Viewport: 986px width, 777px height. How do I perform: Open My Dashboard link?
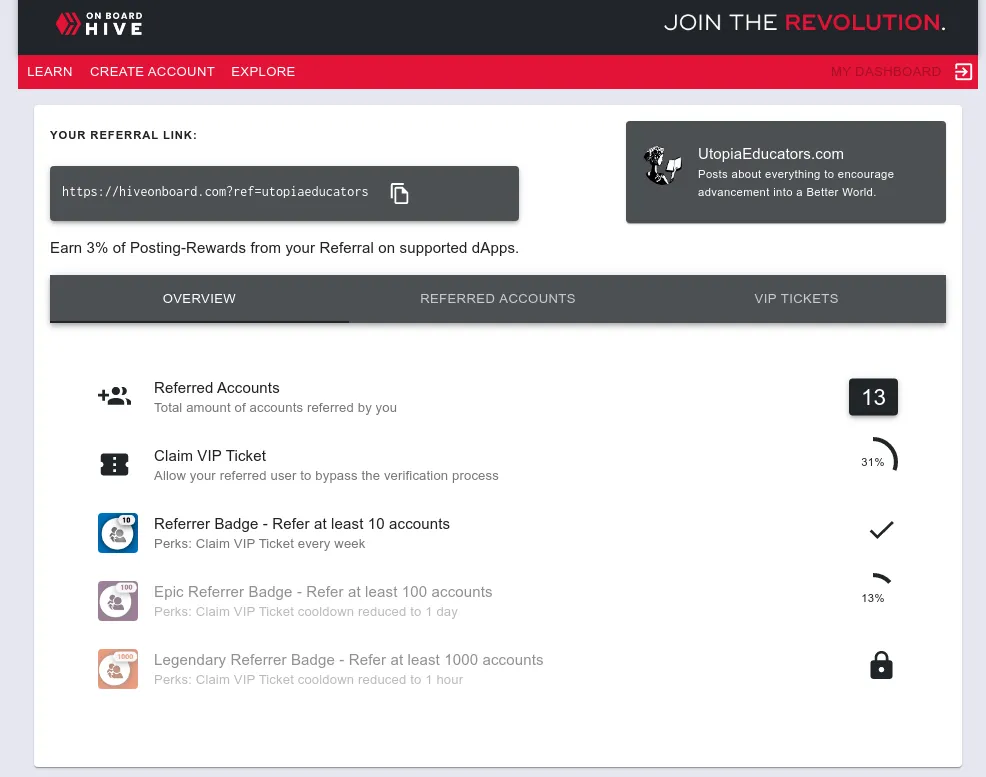(x=885, y=72)
